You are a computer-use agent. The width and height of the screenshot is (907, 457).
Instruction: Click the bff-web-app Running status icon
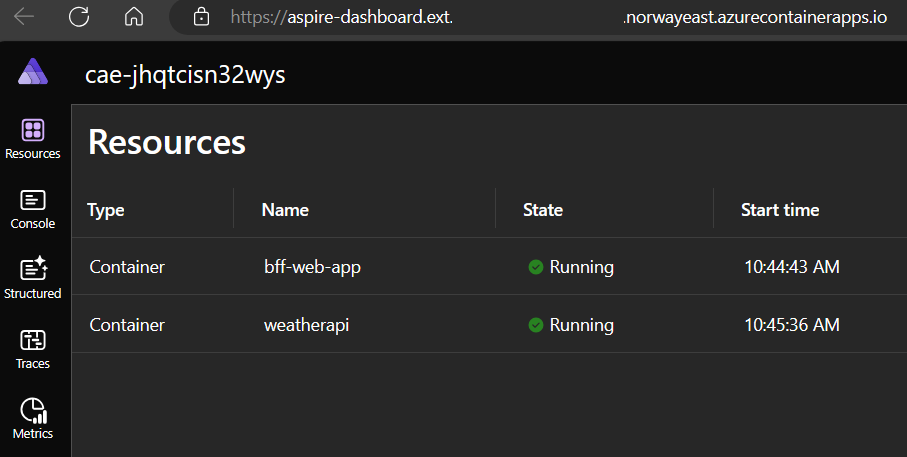[536, 267]
